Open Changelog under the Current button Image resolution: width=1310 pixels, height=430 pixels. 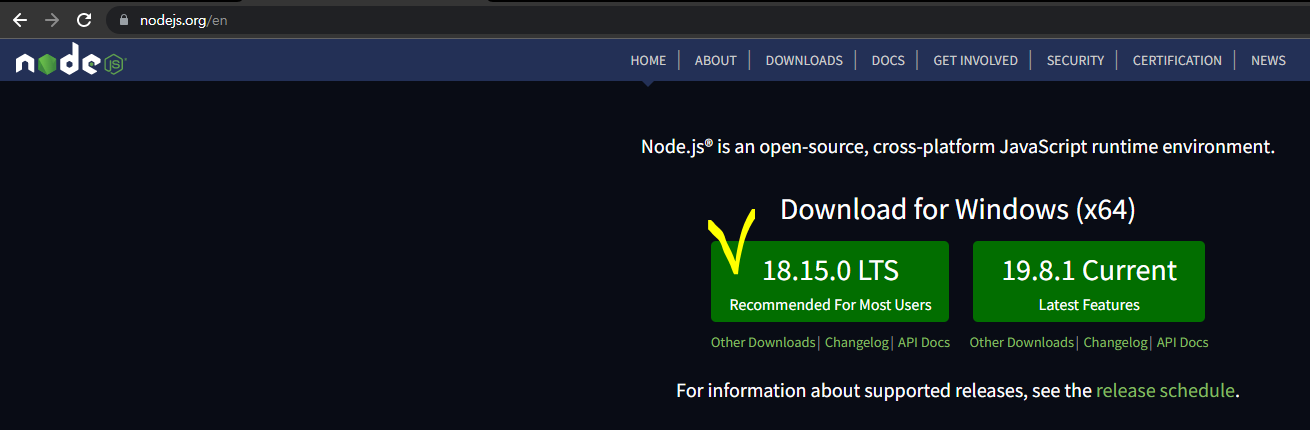(1115, 342)
